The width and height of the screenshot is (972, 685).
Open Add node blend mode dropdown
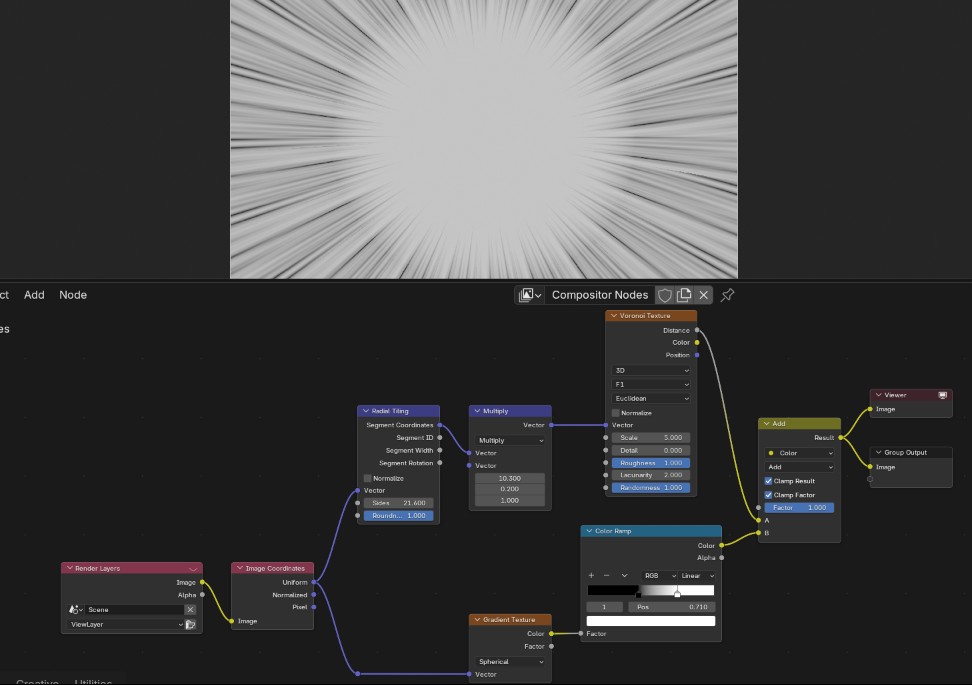pyautogui.click(x=800, y=467)
